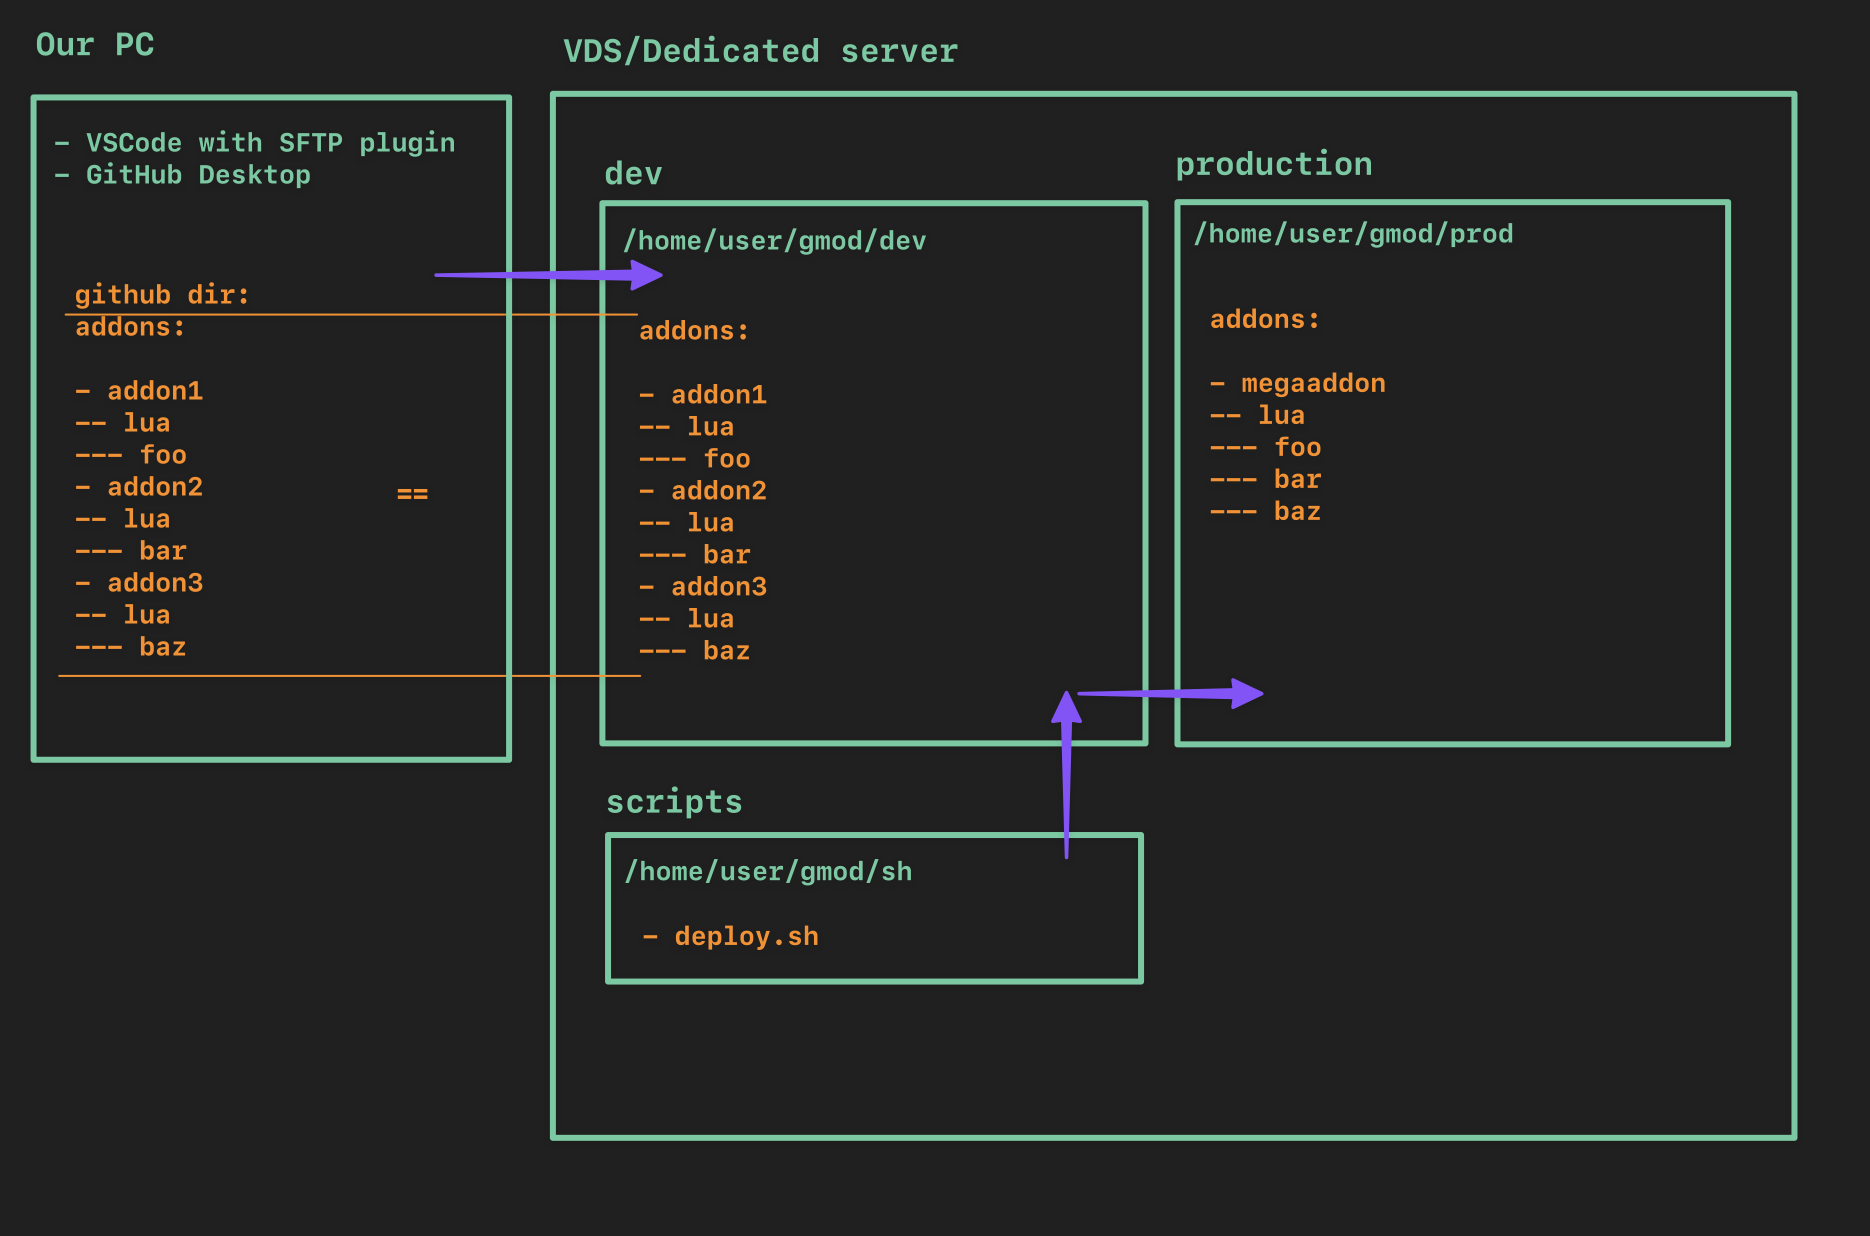The width and height of the screenshot is (1870, 1236).
Task: Click '– addon3' in dev box
Action: click(x=703, y=587)
